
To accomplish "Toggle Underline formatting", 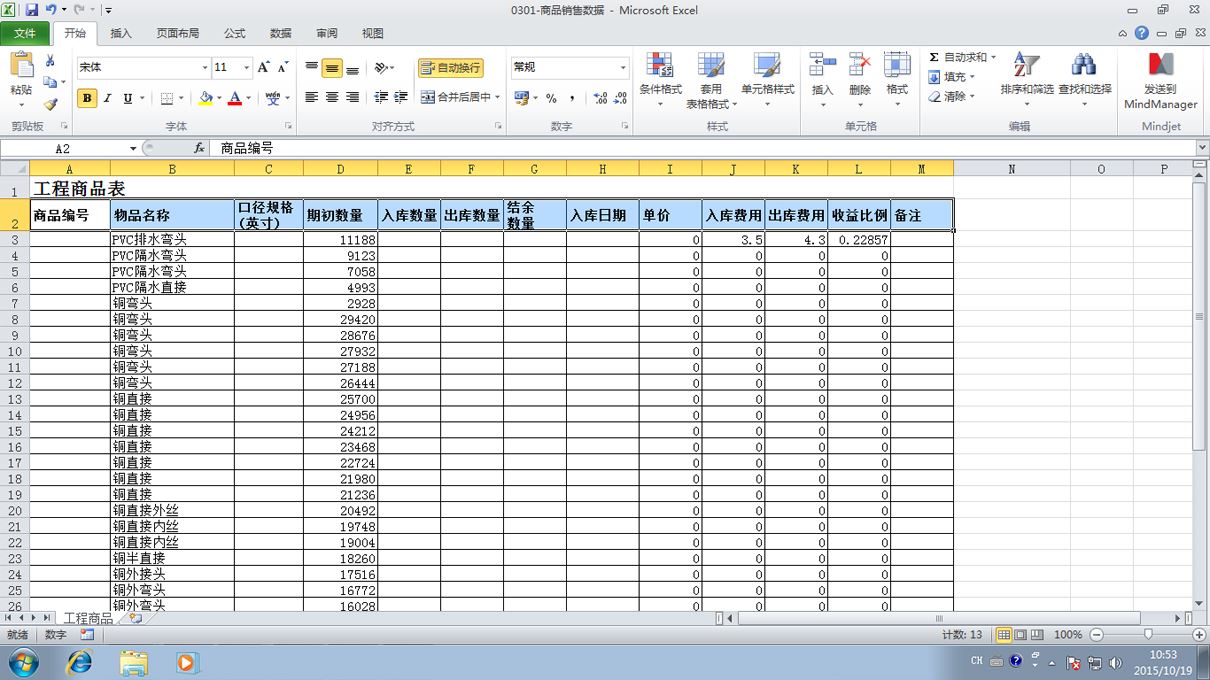I will point(128,98).
